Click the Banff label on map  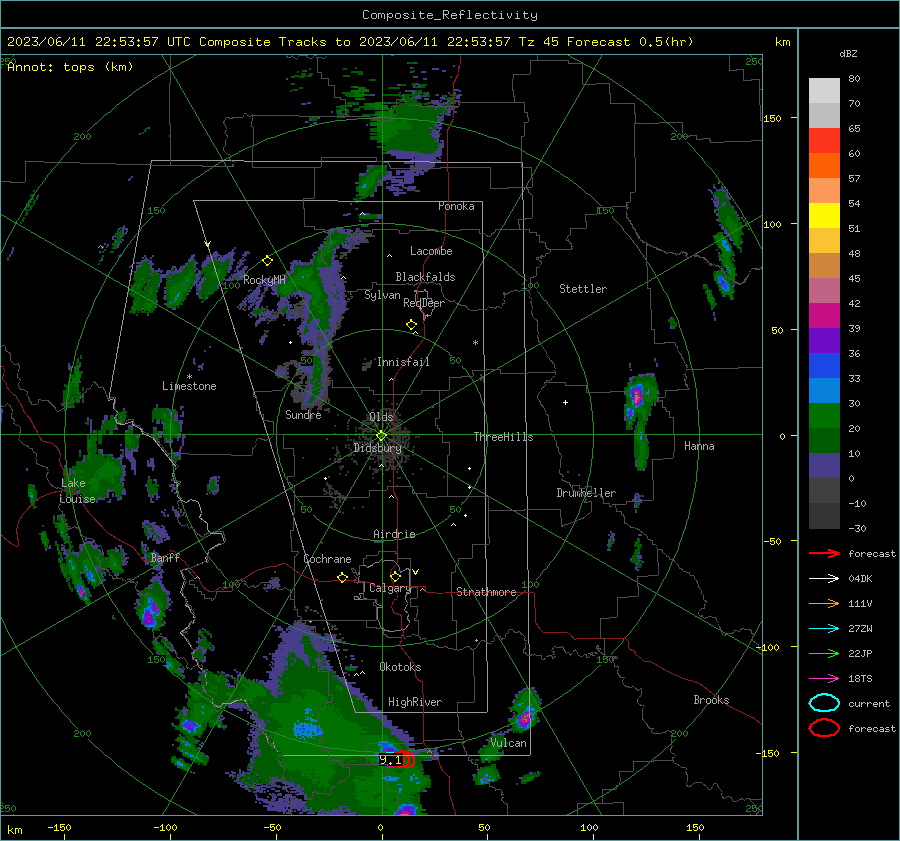click(x=165, y=558)
